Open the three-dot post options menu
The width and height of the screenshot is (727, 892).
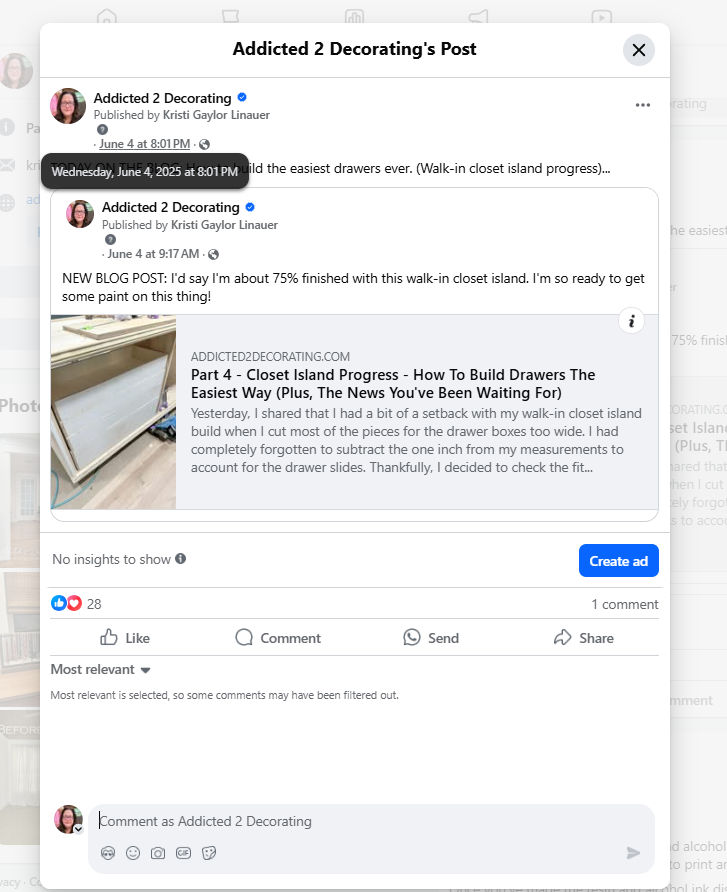pyautogui.click(x=642, y=105)
